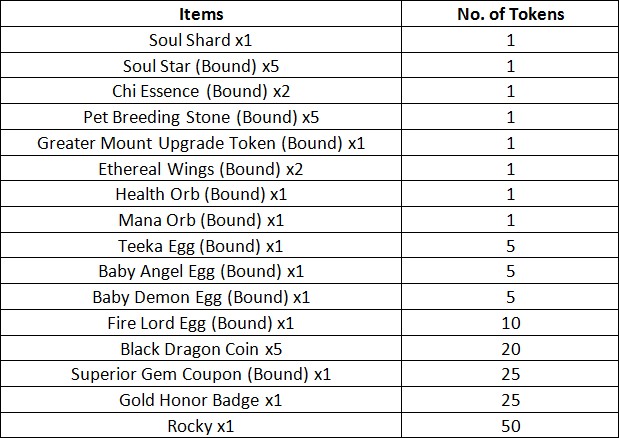Click the Mana Orb (Bound) x1 cell
Image resolution: width=619 pixels, height=438 pixels.
(201, 220)
